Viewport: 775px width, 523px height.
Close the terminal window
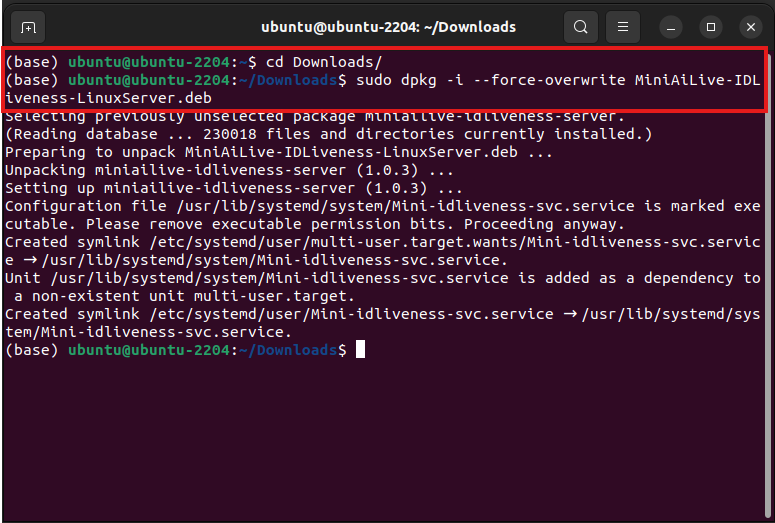(x=750, y=26)
